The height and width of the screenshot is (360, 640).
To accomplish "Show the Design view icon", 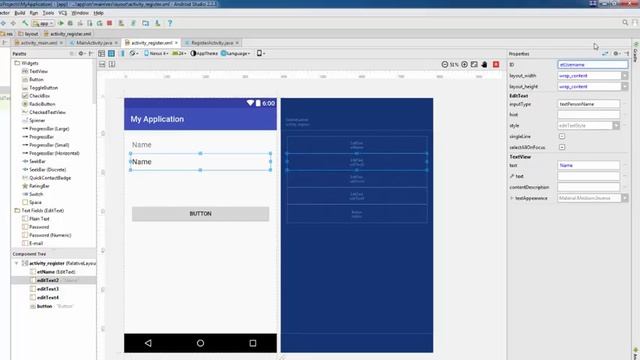I will (102, 53).
